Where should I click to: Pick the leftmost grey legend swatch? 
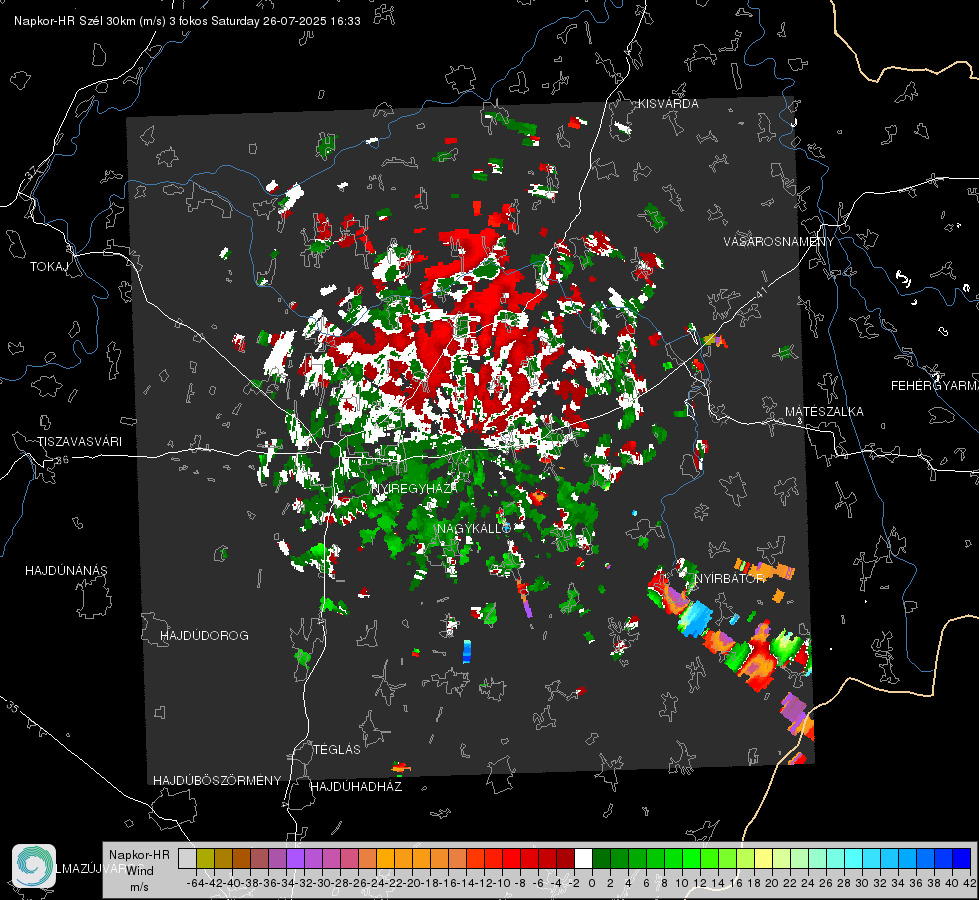click(x=187, y=858)
